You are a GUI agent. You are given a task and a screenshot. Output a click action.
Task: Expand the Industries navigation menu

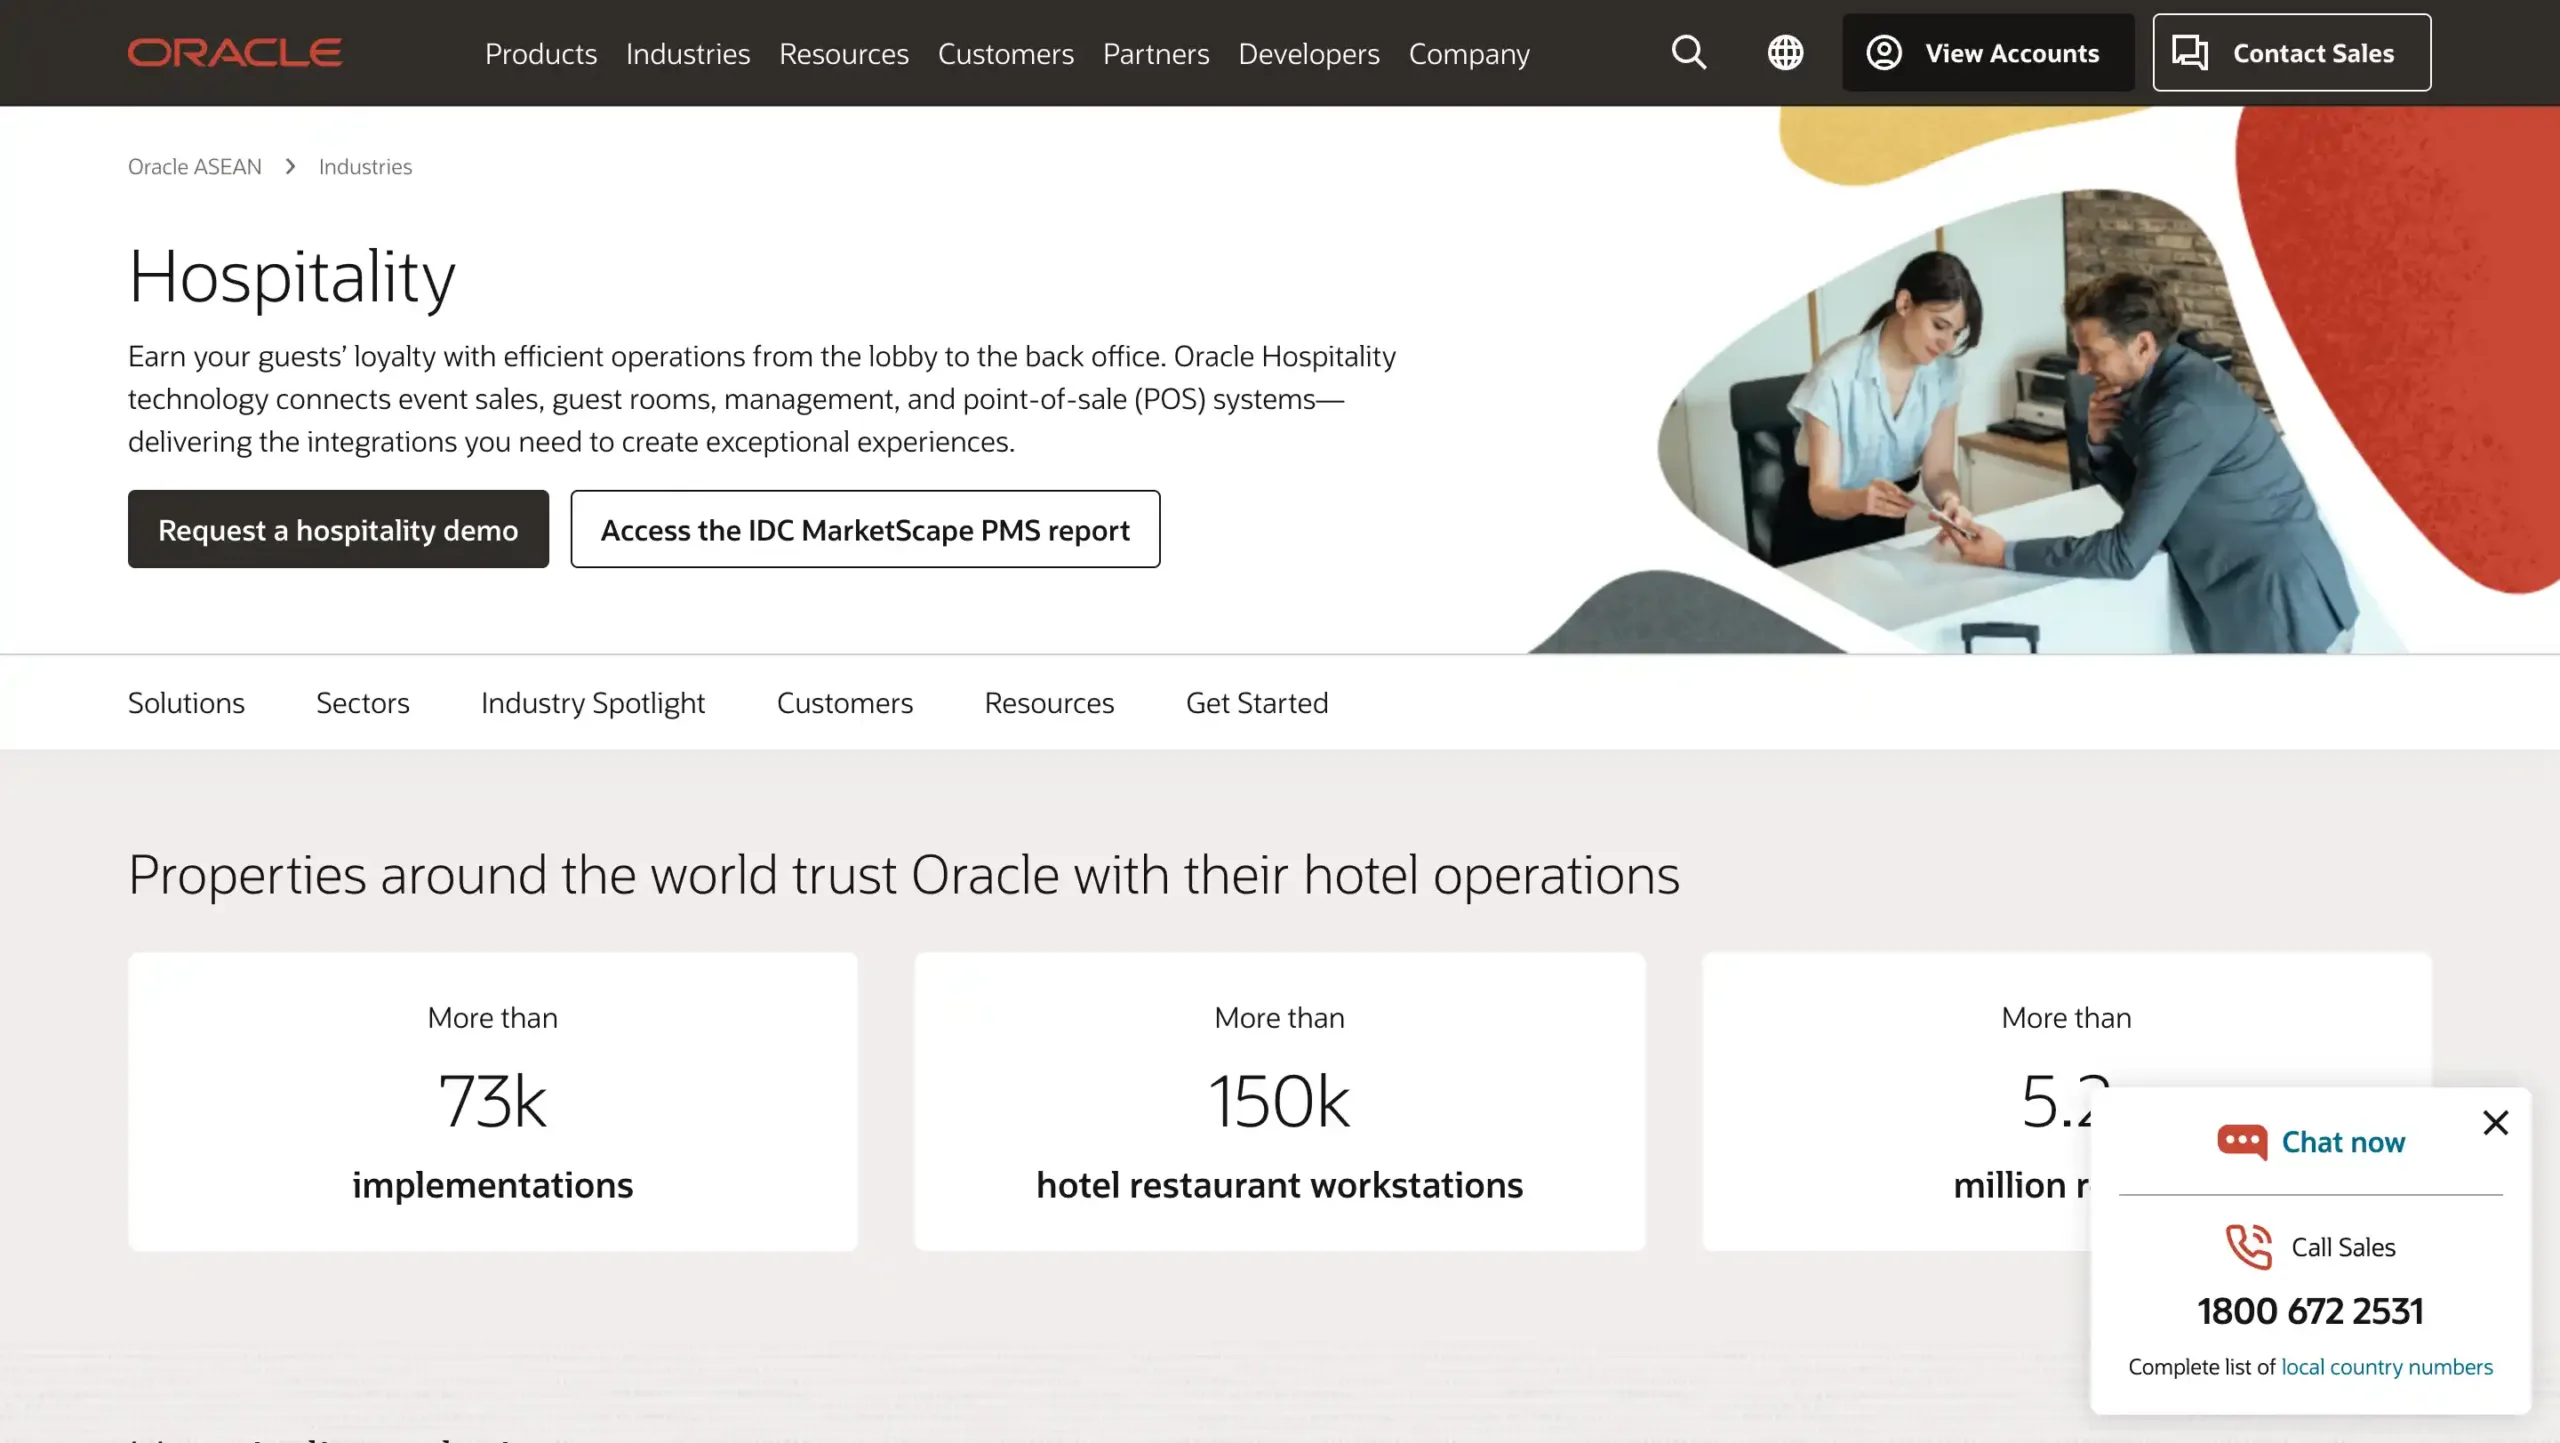pos(688,54)
